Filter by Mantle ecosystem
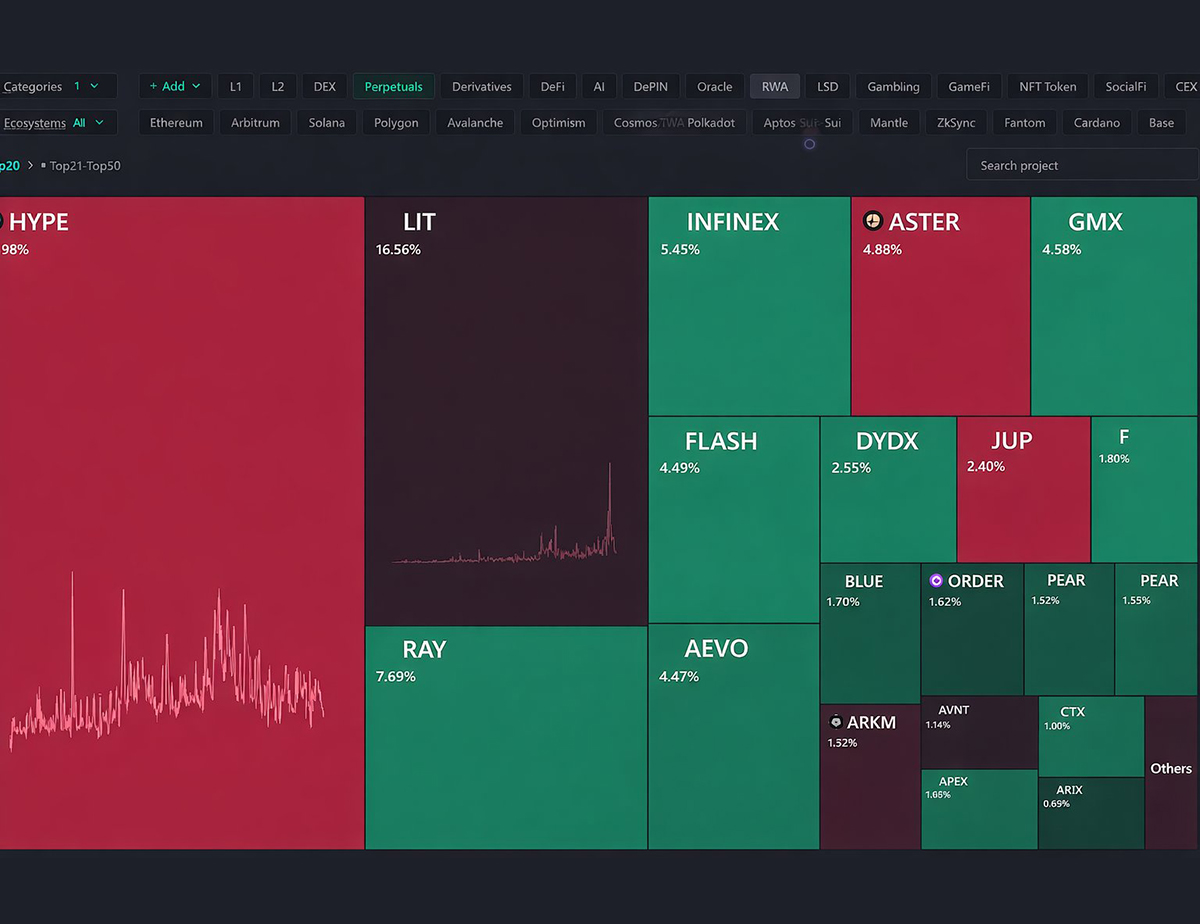 click(889, 123)
